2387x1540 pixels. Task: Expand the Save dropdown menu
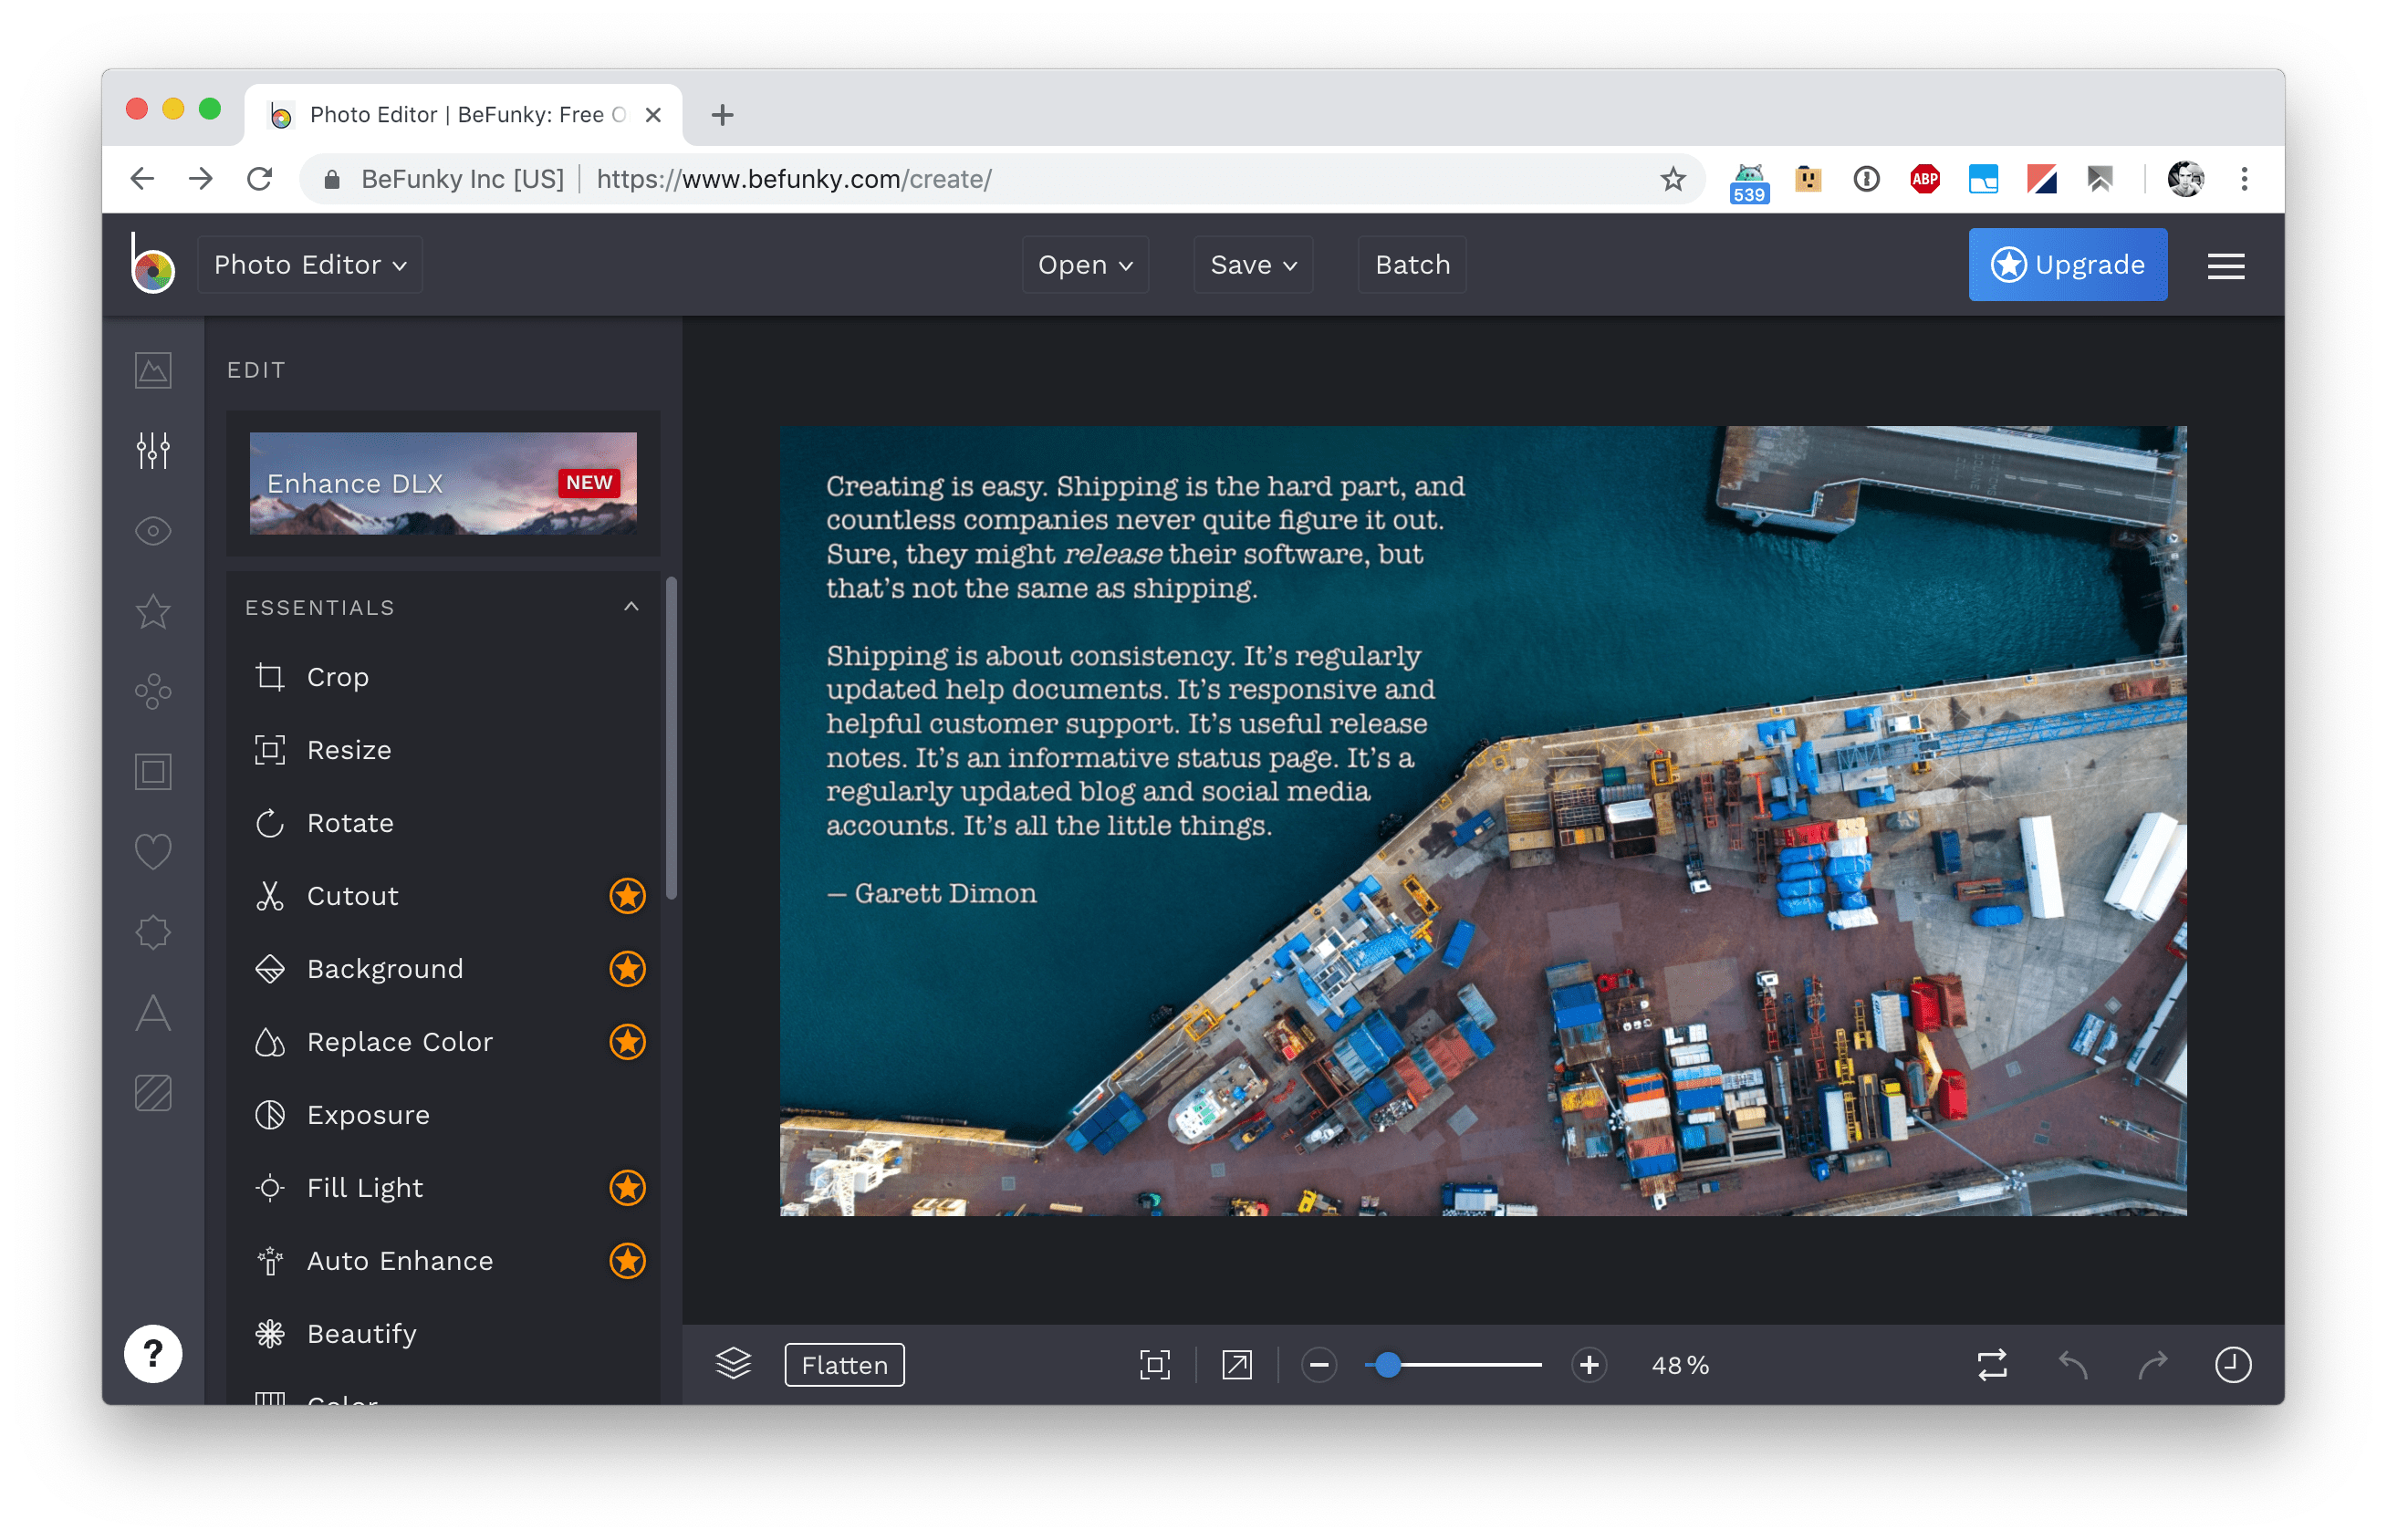click(x=1253, y=265)
